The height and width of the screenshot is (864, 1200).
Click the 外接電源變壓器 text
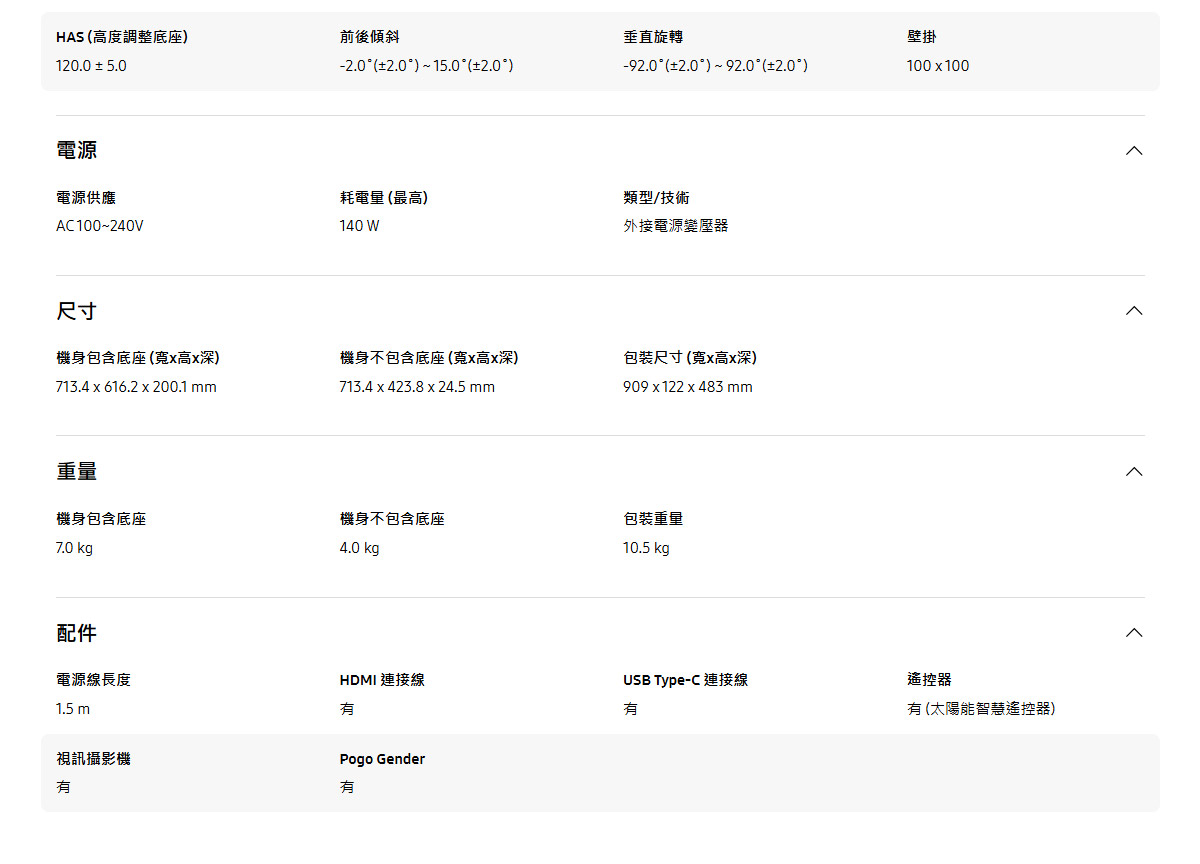click(x=675, y=226)
